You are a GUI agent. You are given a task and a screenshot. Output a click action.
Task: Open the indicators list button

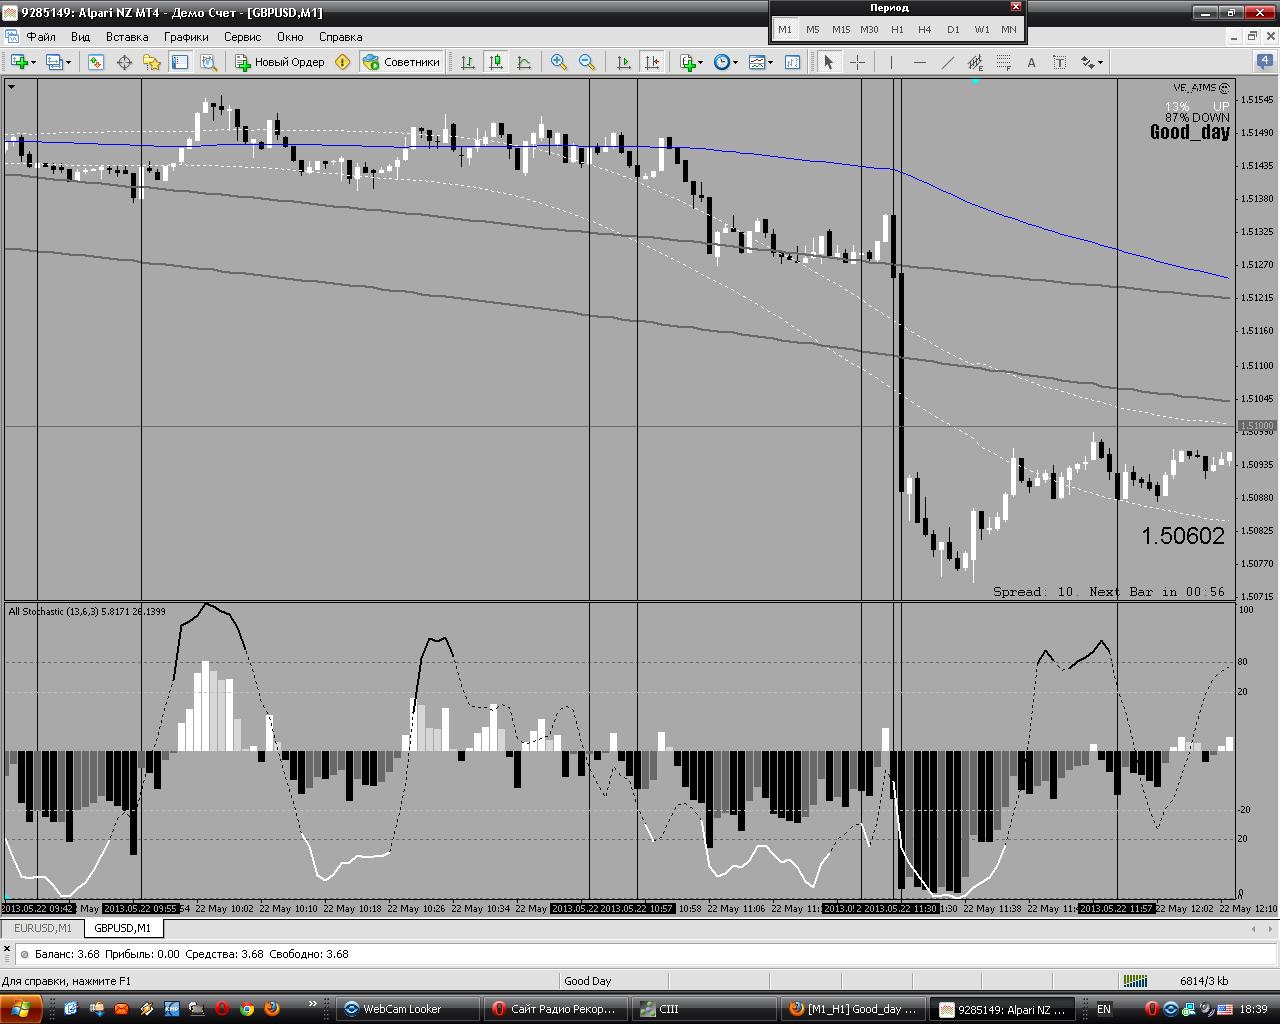(x=688, y=62)
